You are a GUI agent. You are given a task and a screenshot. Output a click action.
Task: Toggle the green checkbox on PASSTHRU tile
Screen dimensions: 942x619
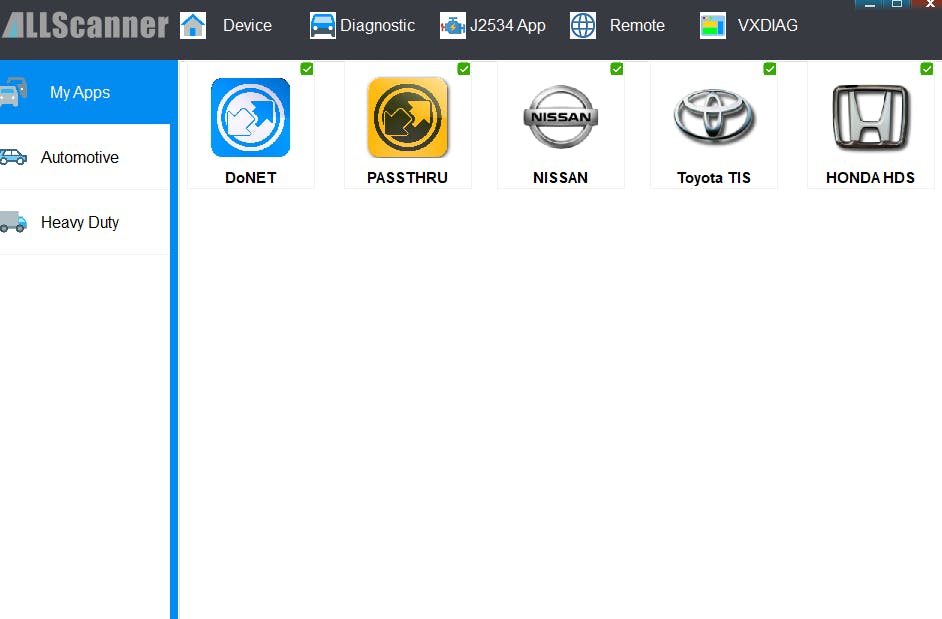point(464,69)
